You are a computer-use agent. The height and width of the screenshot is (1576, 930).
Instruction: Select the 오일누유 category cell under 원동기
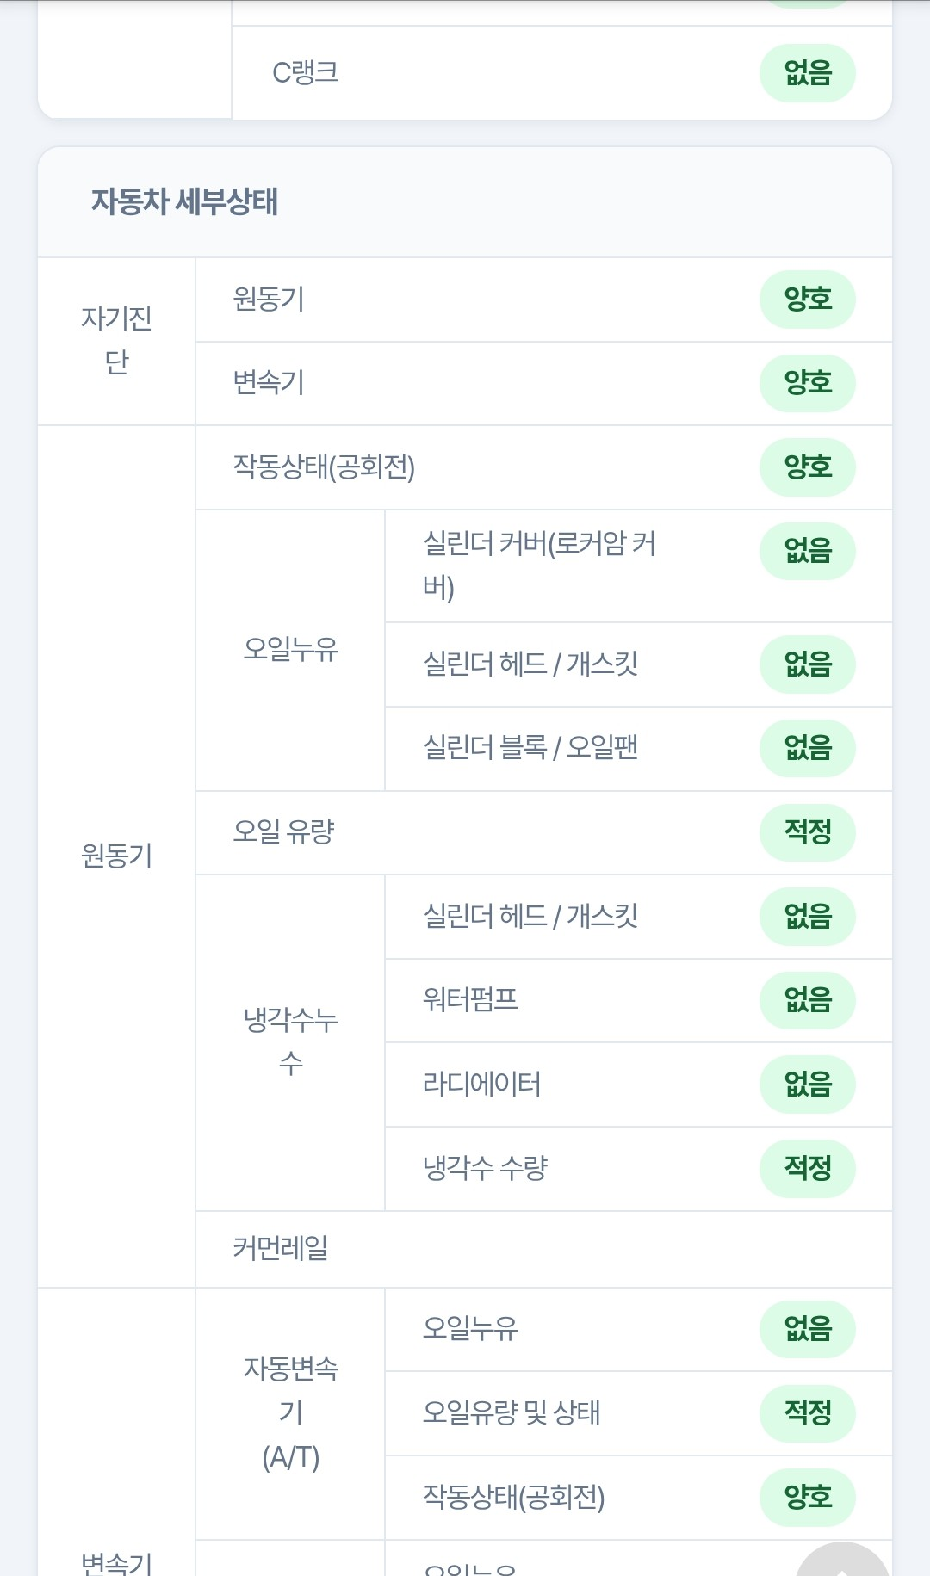pyautogui.click(x=290, y=650)
